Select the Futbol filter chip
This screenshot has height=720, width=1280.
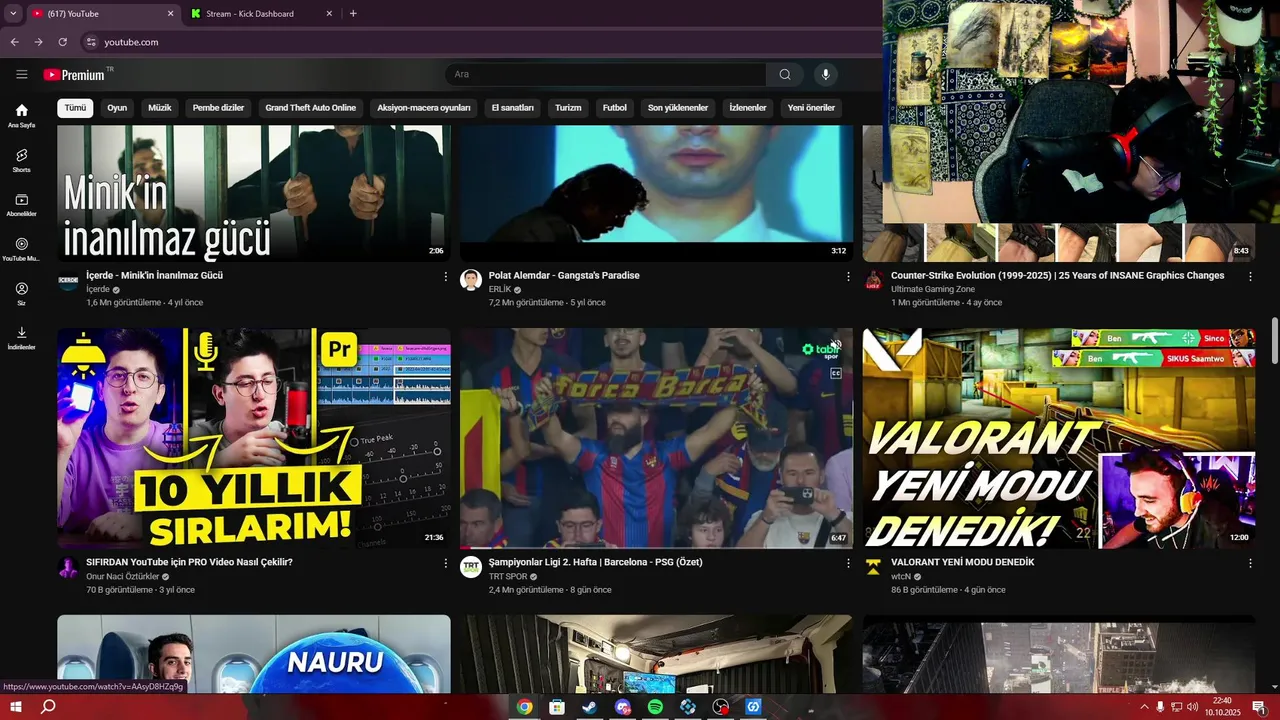(615, 108)
